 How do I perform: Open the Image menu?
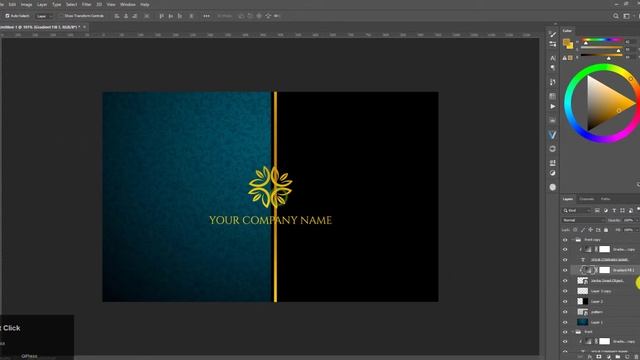(27, 4)
